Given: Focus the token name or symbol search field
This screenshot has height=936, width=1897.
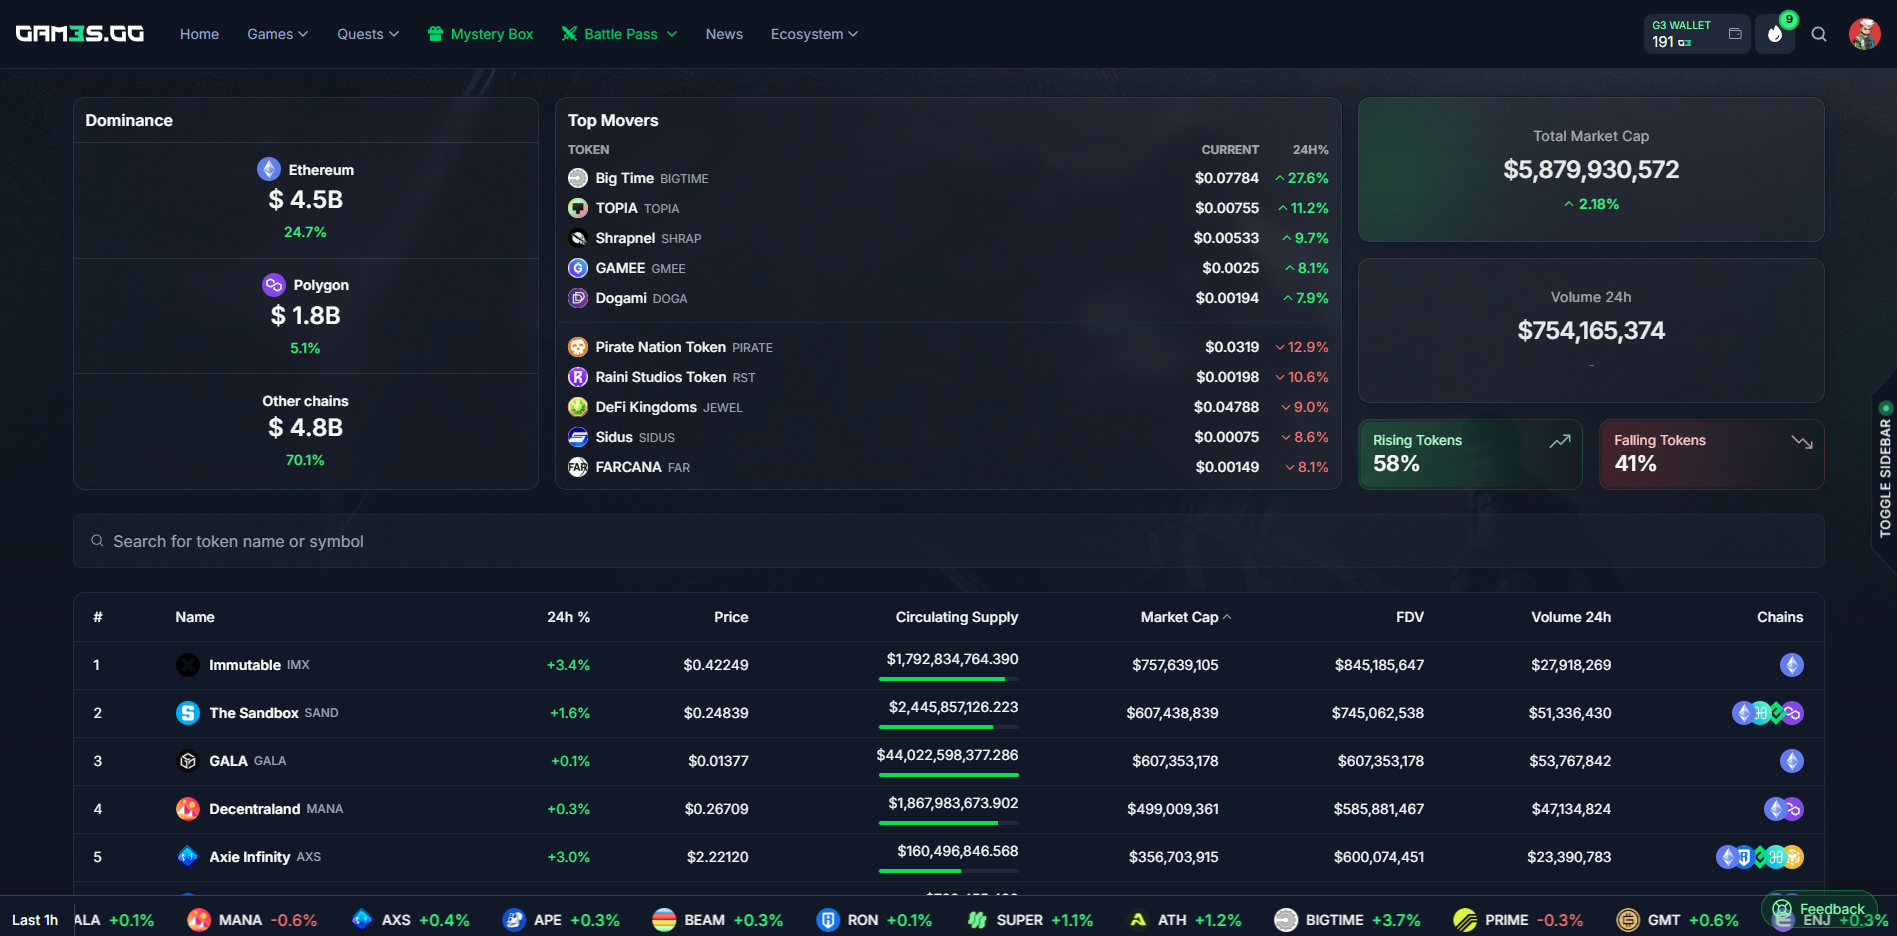Looking at the screenshot, I should (949, 541).
